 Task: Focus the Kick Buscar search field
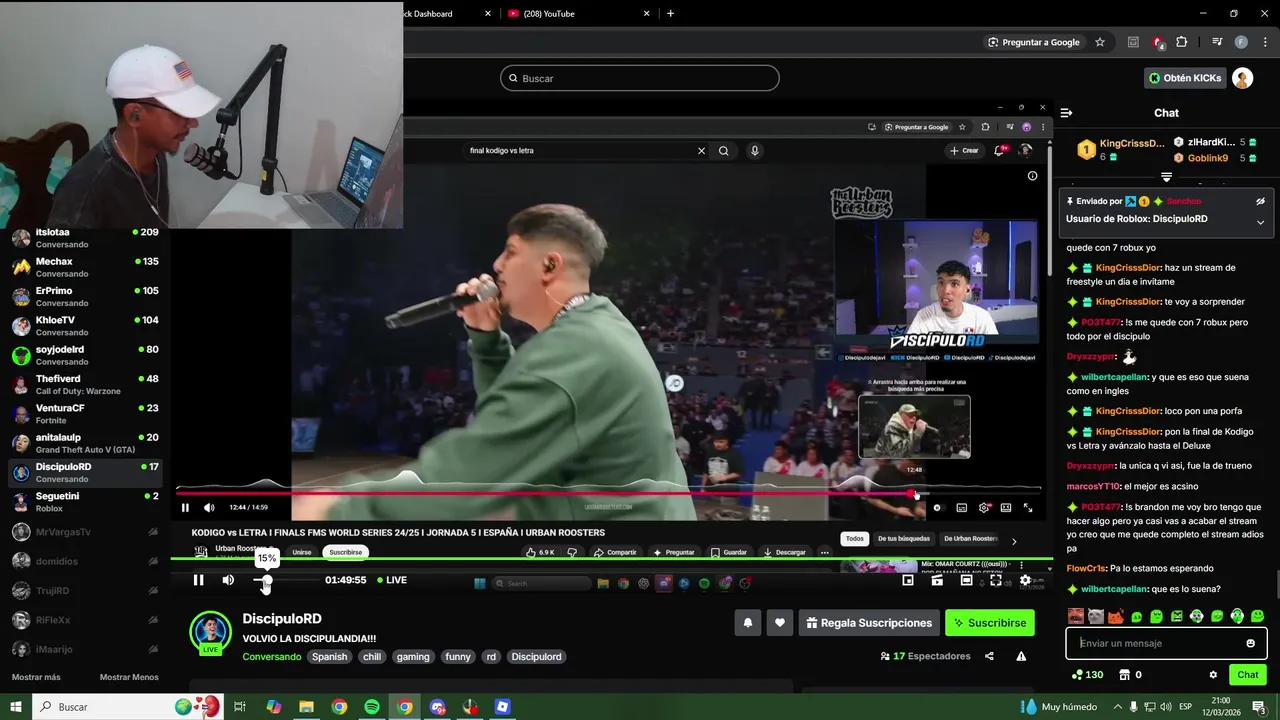click(640, 78)
